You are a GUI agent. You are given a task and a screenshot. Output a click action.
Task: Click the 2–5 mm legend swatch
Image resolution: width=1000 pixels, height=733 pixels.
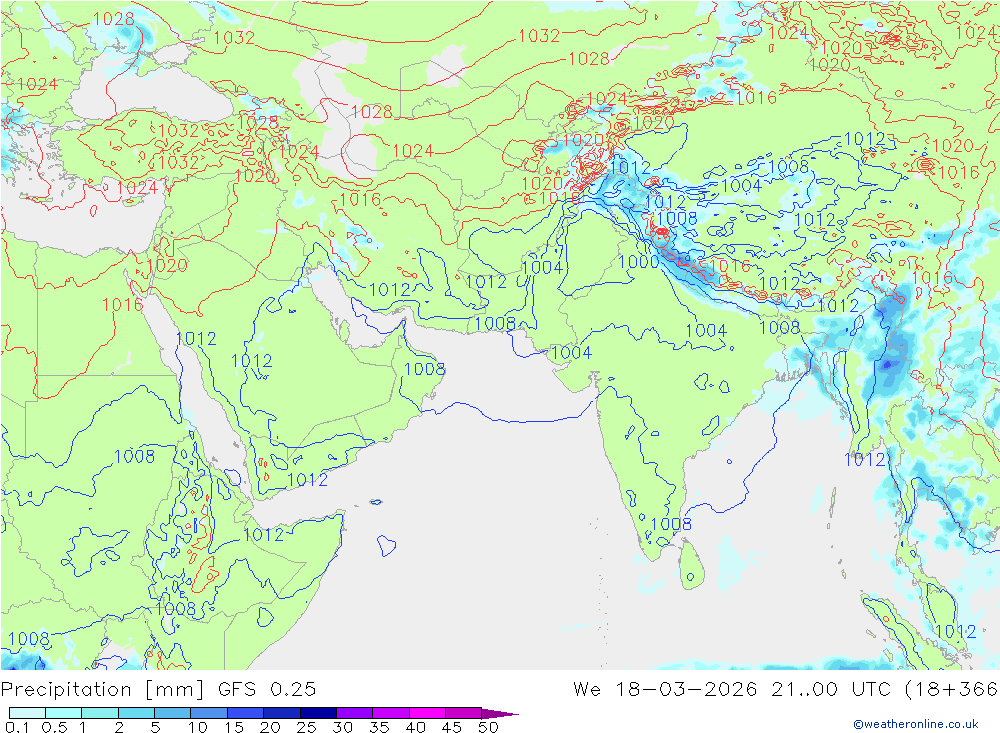[136, 713]
